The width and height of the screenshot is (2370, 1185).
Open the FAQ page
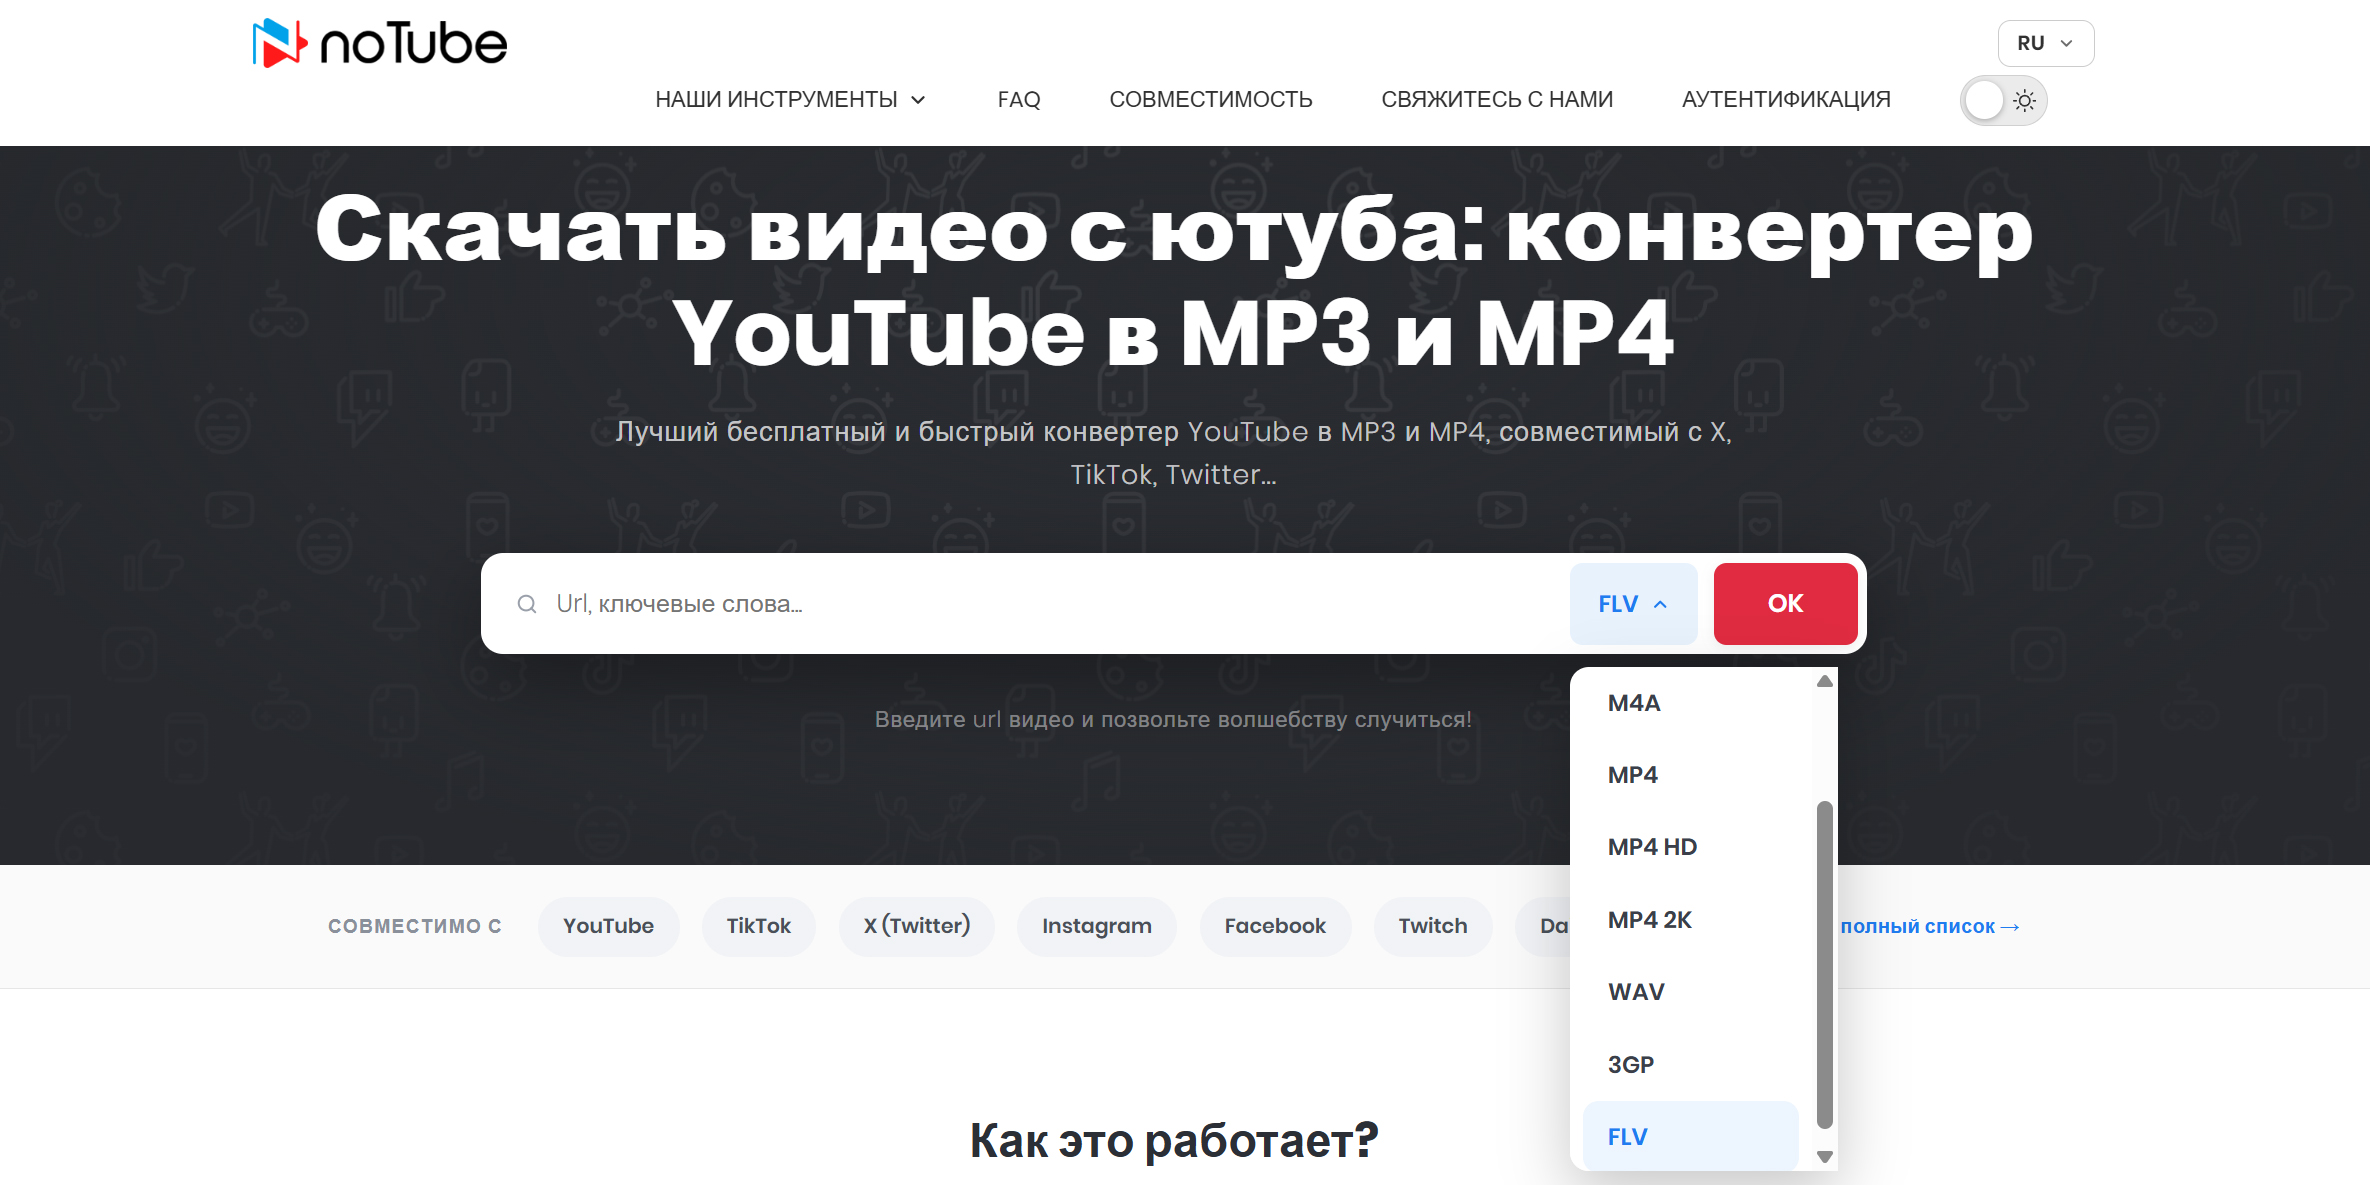1019,99
